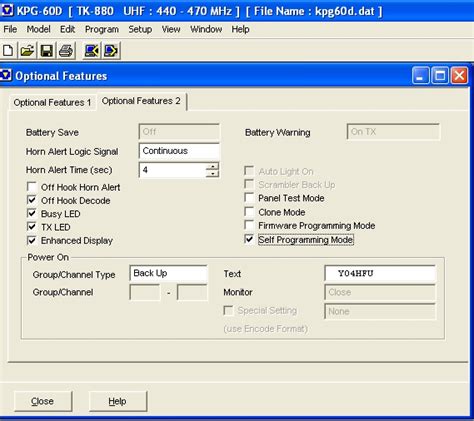Click the Power On group label
Viewport: 474px width, 421px height.
tap(48, 257)
